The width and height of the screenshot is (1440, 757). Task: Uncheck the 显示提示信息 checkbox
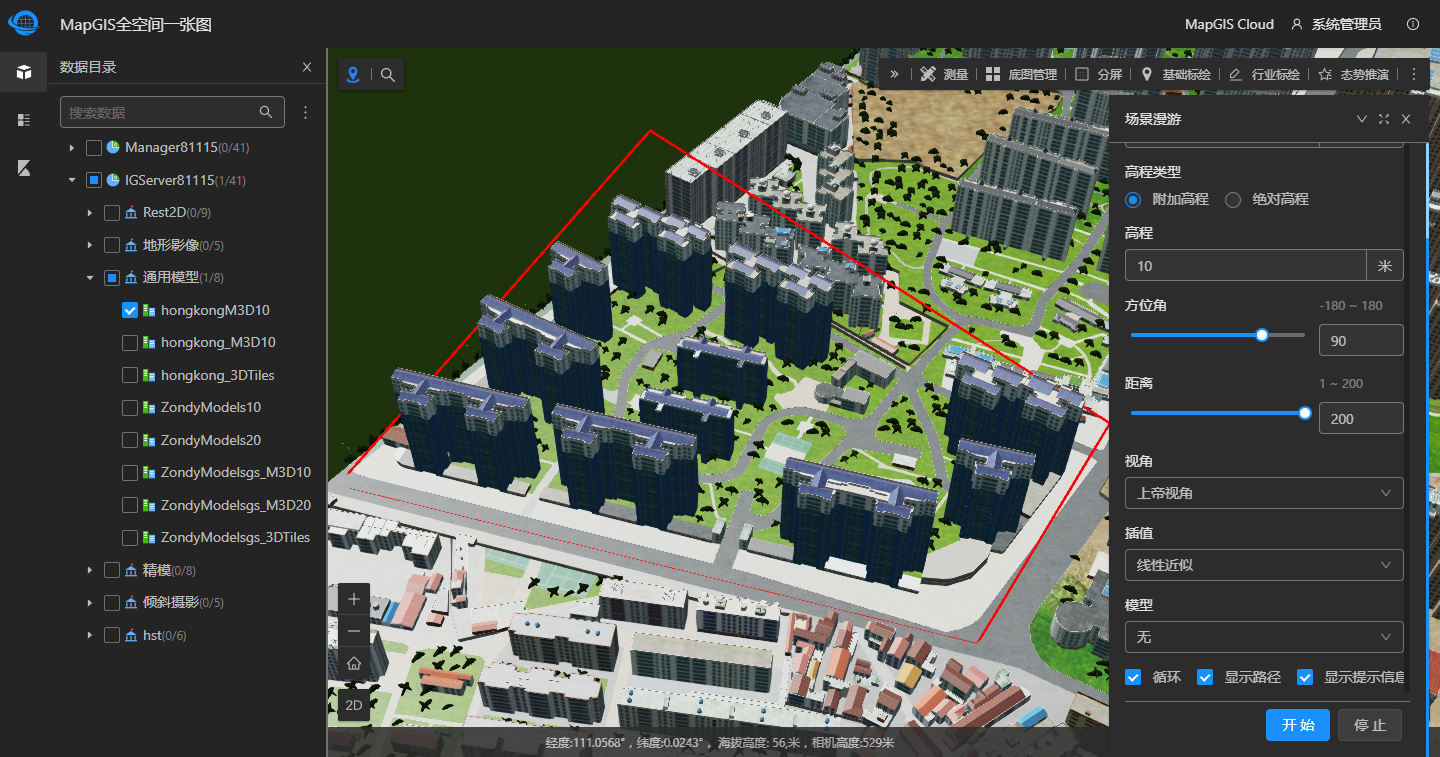click(1305, 677)
